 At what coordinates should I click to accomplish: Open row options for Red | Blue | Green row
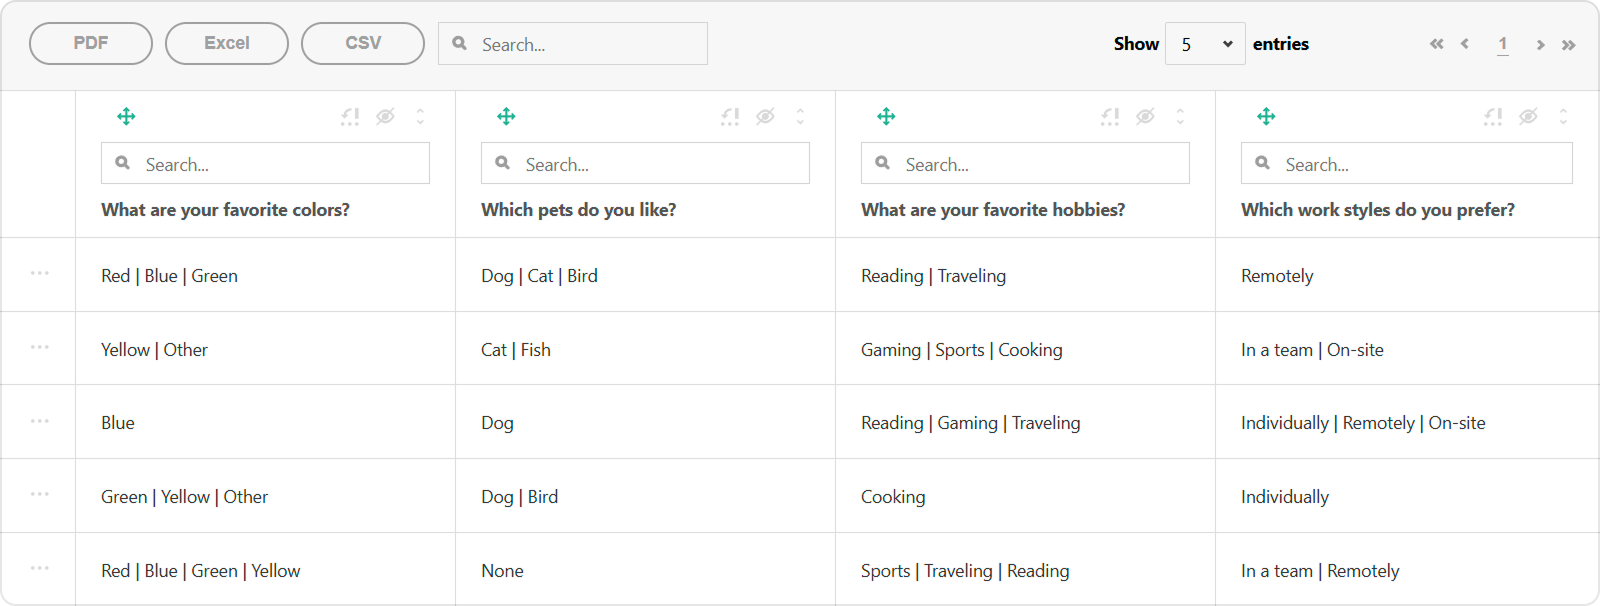(x=40, y=273)
